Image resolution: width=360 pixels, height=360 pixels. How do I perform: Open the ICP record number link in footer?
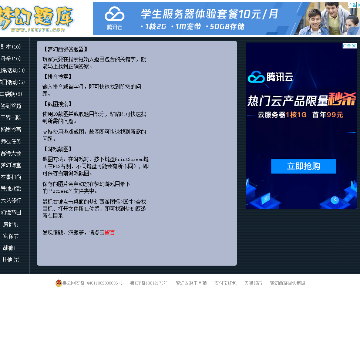click(148, 283)
